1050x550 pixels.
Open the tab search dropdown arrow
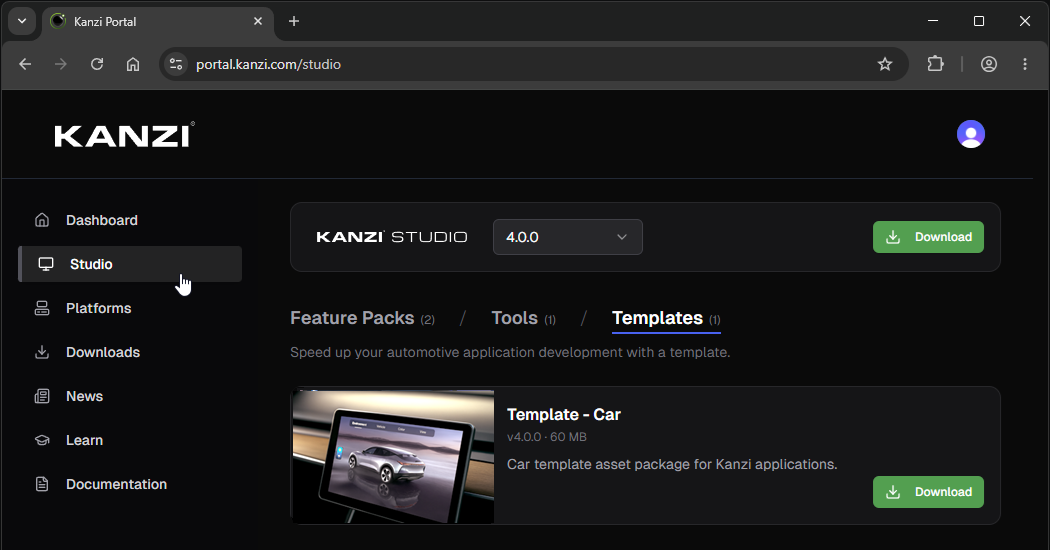coord(22,21)
